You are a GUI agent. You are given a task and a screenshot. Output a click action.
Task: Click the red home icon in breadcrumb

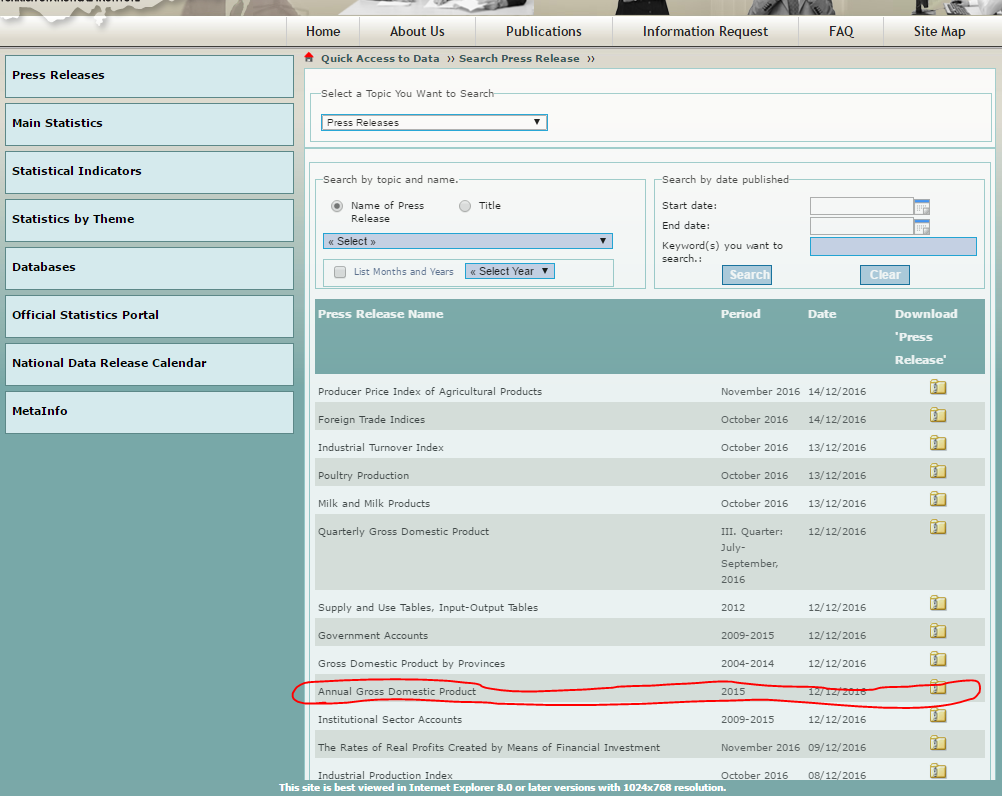coord(309,57)
